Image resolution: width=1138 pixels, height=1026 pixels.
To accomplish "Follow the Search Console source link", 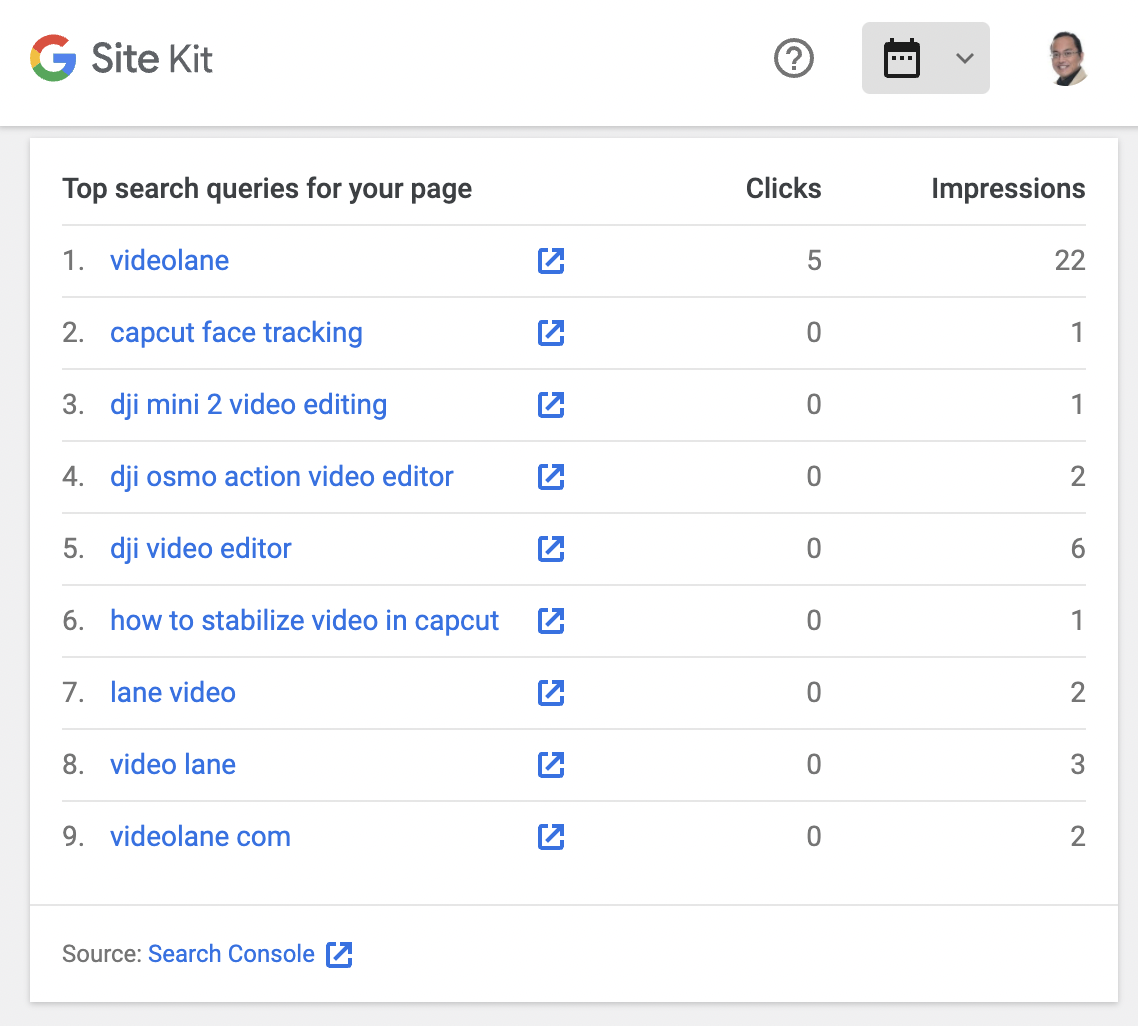I will pos(232,953).
